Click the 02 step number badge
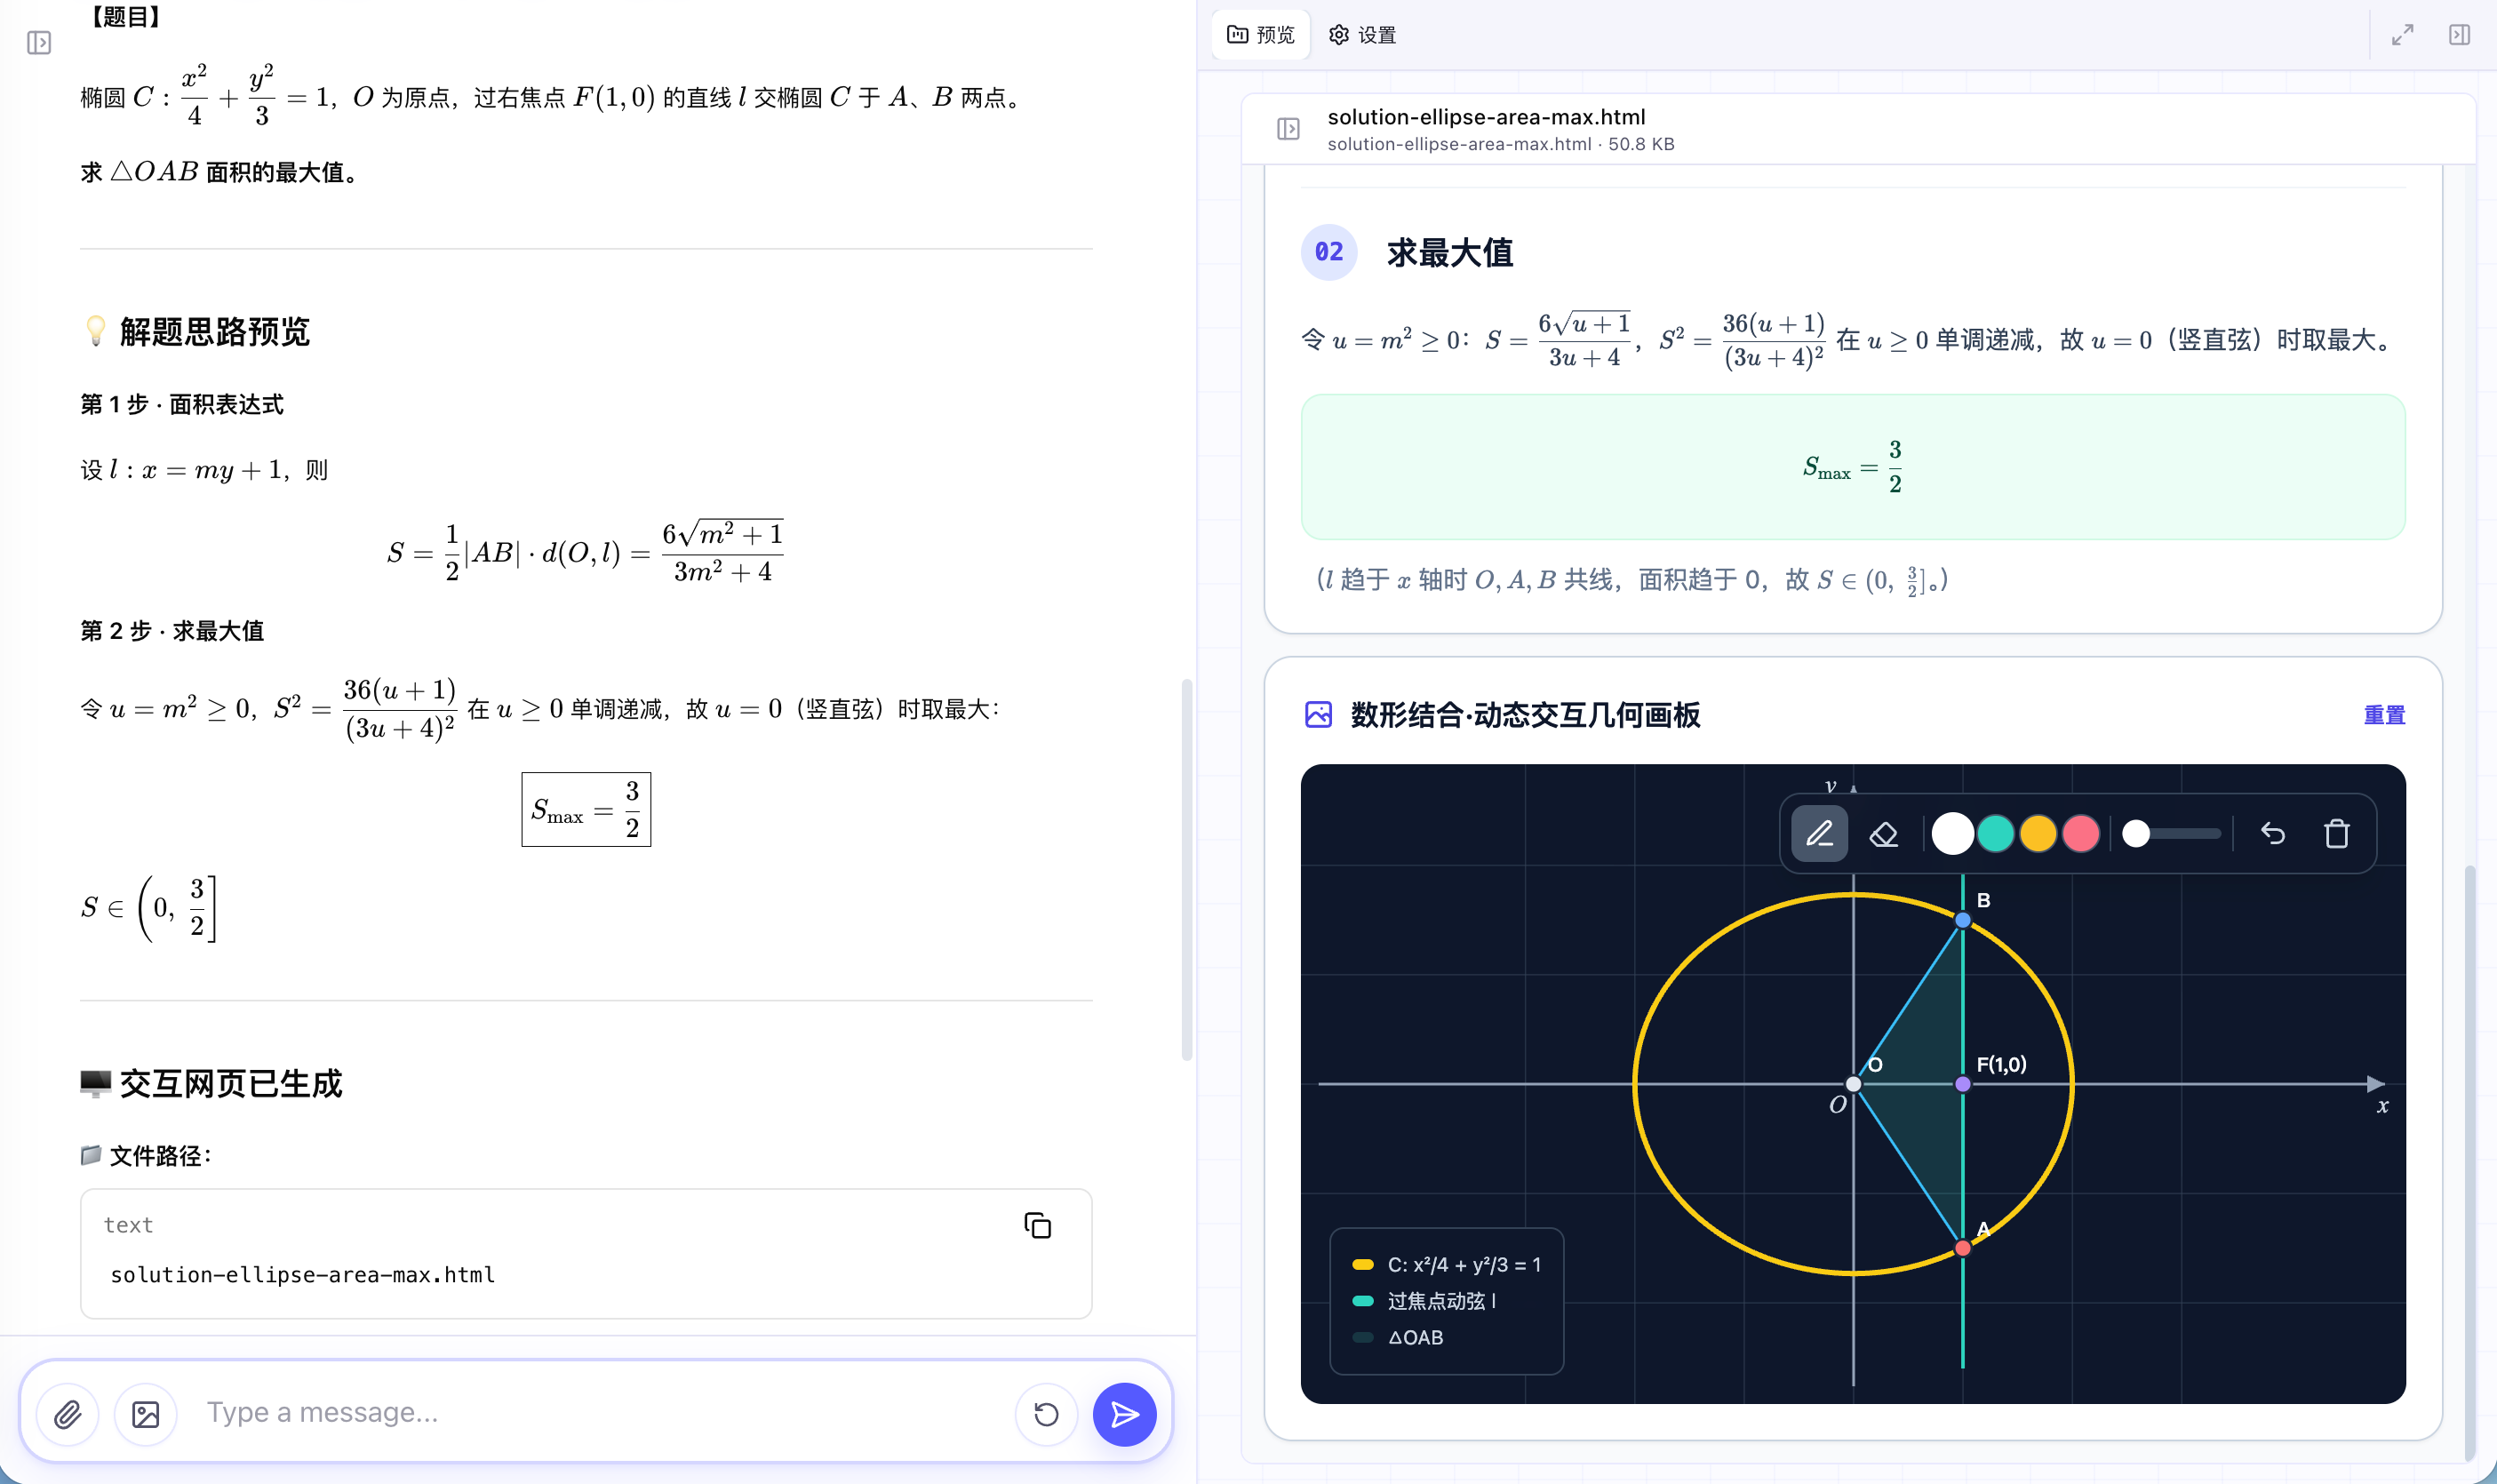Image resolution: width=2497 pixels, height=1484 pixels. (x=1328, y=252)
